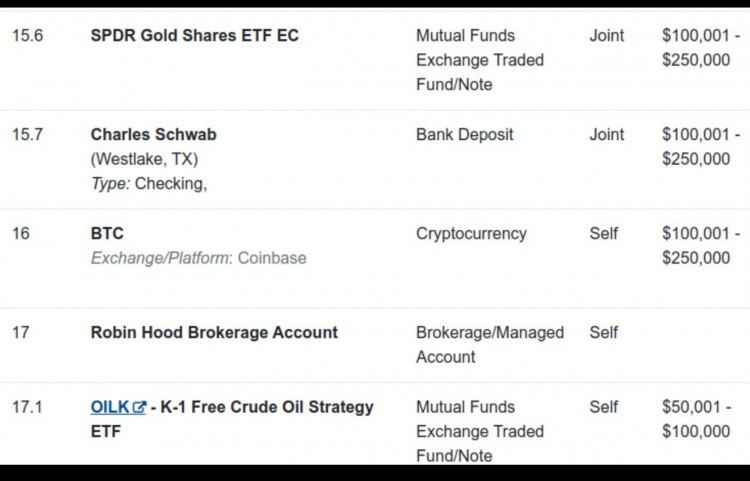750x481 pixels.
Task: Click the Bank Deposit asset type cell
Action: (464, 134)
